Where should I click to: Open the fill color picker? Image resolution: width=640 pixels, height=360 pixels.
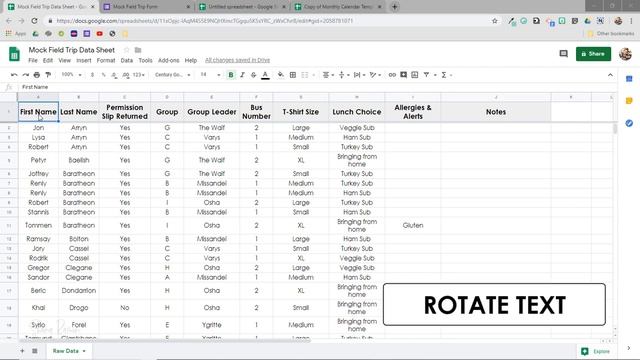(x=281, y=75)
